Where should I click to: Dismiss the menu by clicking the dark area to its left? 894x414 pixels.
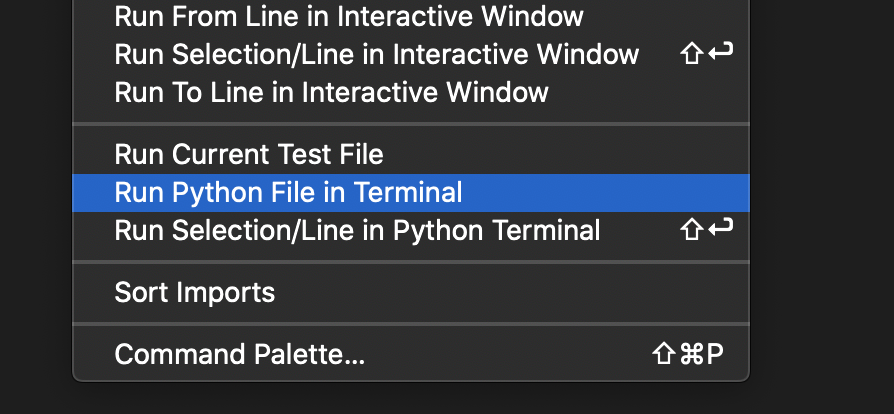coord(35,200)
